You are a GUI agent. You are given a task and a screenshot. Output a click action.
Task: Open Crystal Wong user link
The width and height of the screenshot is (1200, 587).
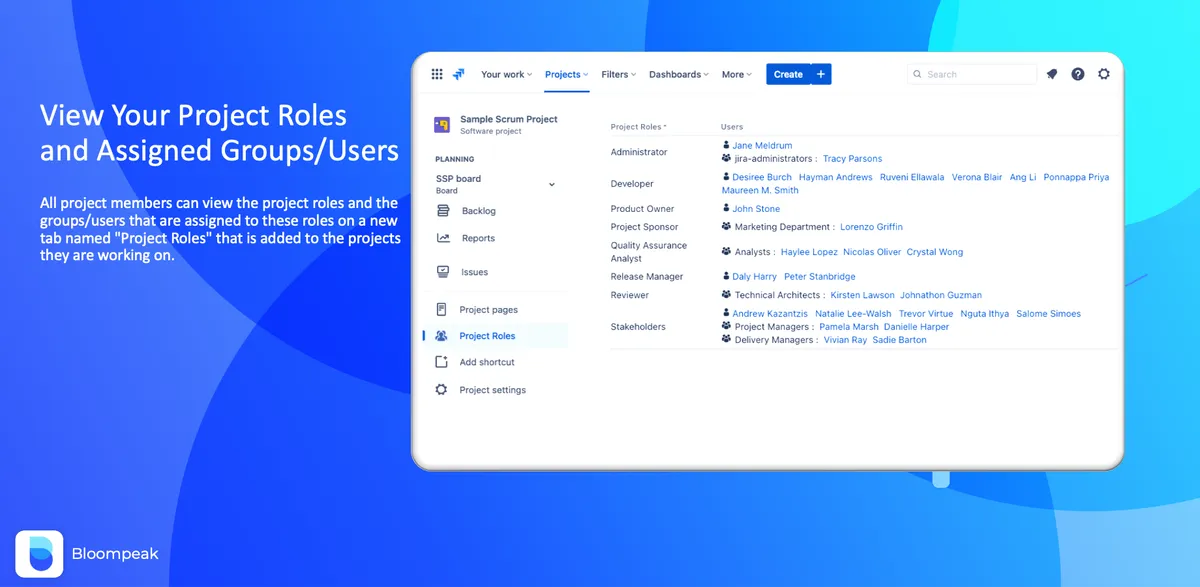[x=935, y=252]
